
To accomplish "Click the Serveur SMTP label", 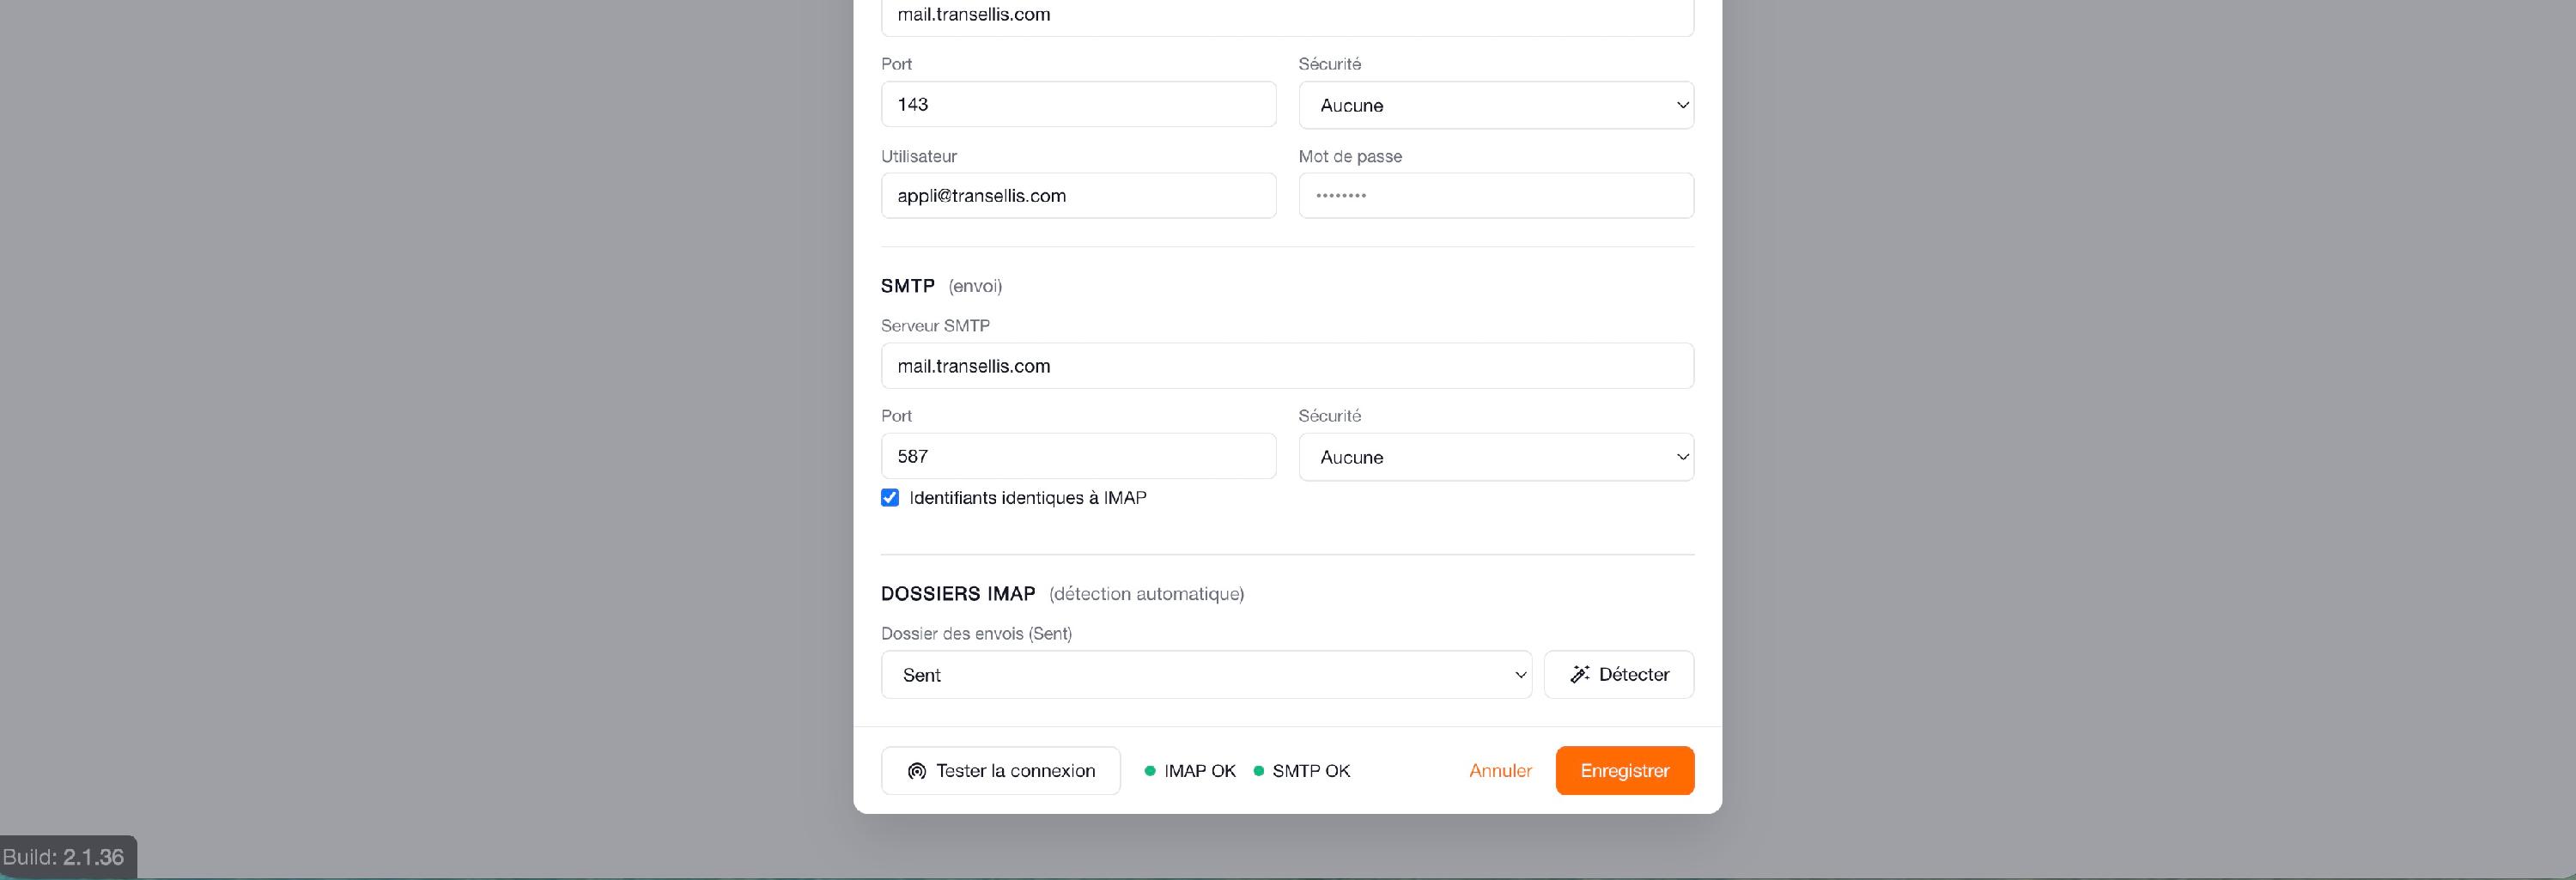I will click(x=935, y=326).
